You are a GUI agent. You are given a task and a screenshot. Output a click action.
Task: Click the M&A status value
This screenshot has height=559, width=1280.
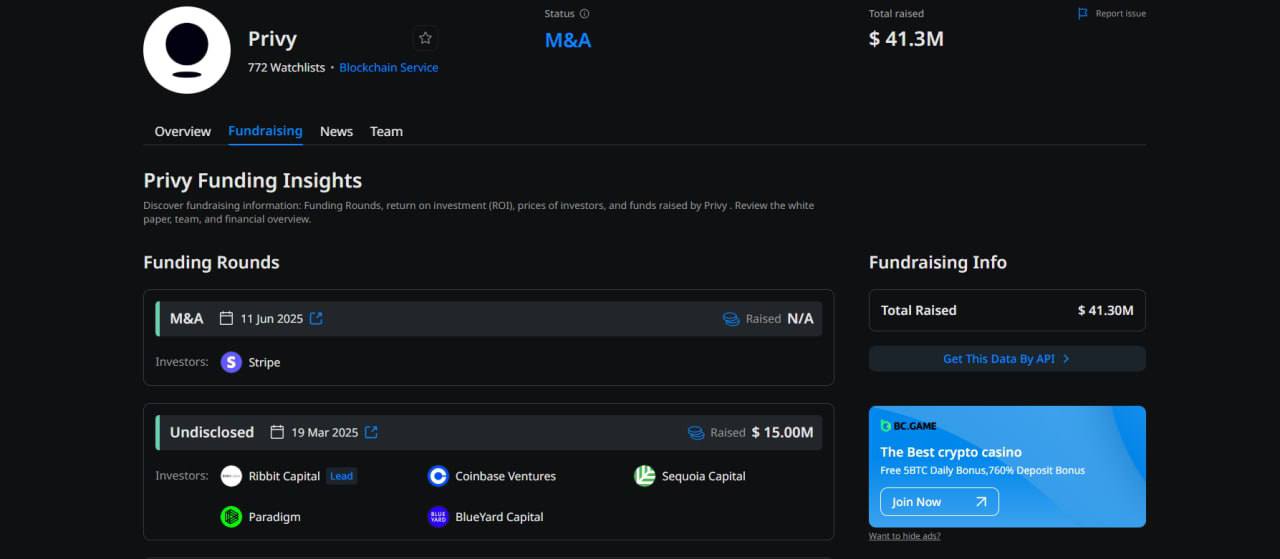click(x=568, y=40)
